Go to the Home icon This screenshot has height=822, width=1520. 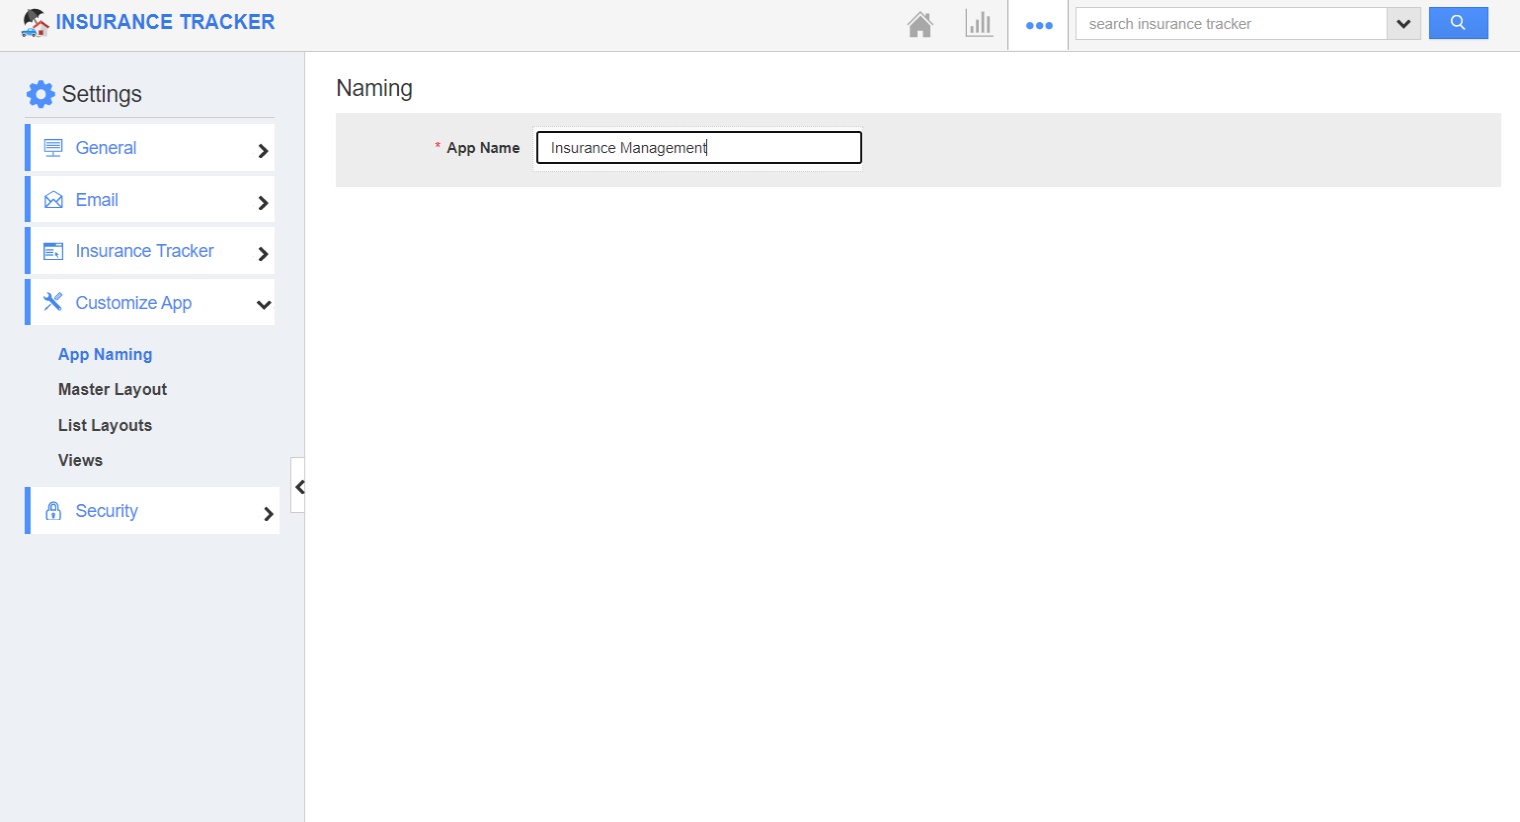coord(920,24)
